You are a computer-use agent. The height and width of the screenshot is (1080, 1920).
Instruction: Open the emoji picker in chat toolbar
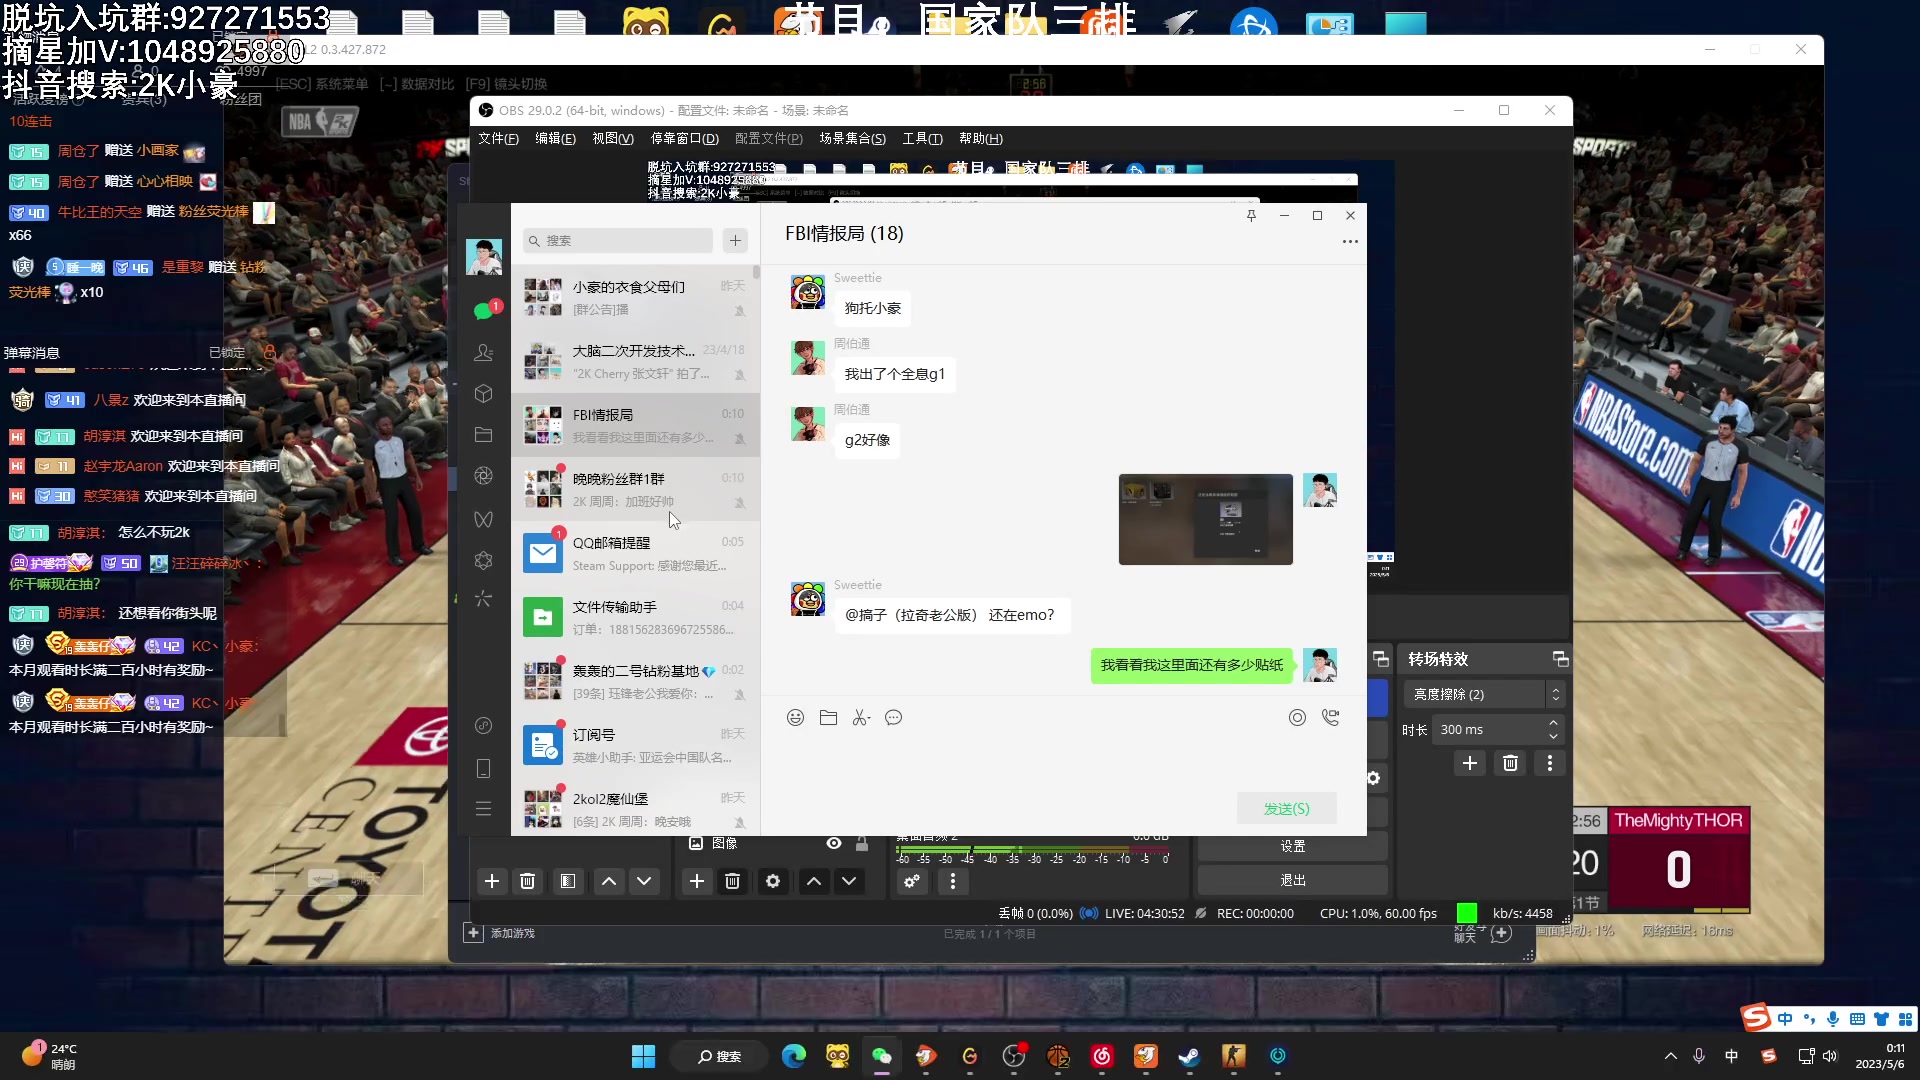tap(796, 718)
